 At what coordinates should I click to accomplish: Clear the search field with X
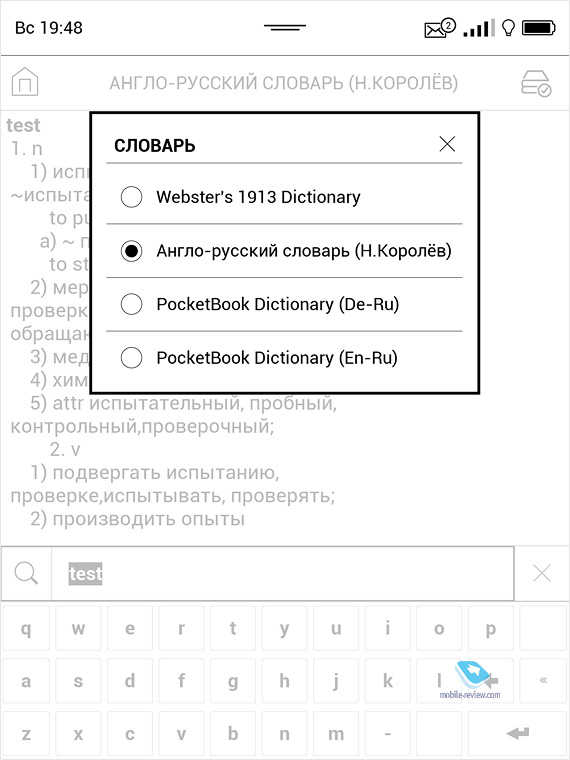[541, 573]
